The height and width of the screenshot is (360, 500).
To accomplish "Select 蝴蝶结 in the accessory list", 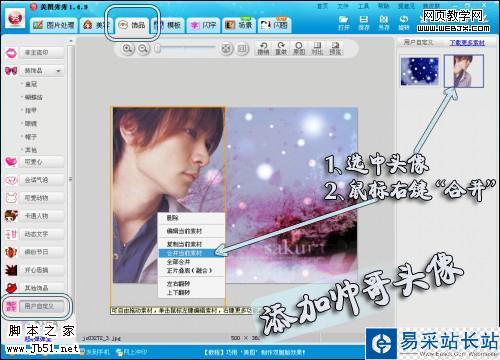I will click(x=33, y=97).
